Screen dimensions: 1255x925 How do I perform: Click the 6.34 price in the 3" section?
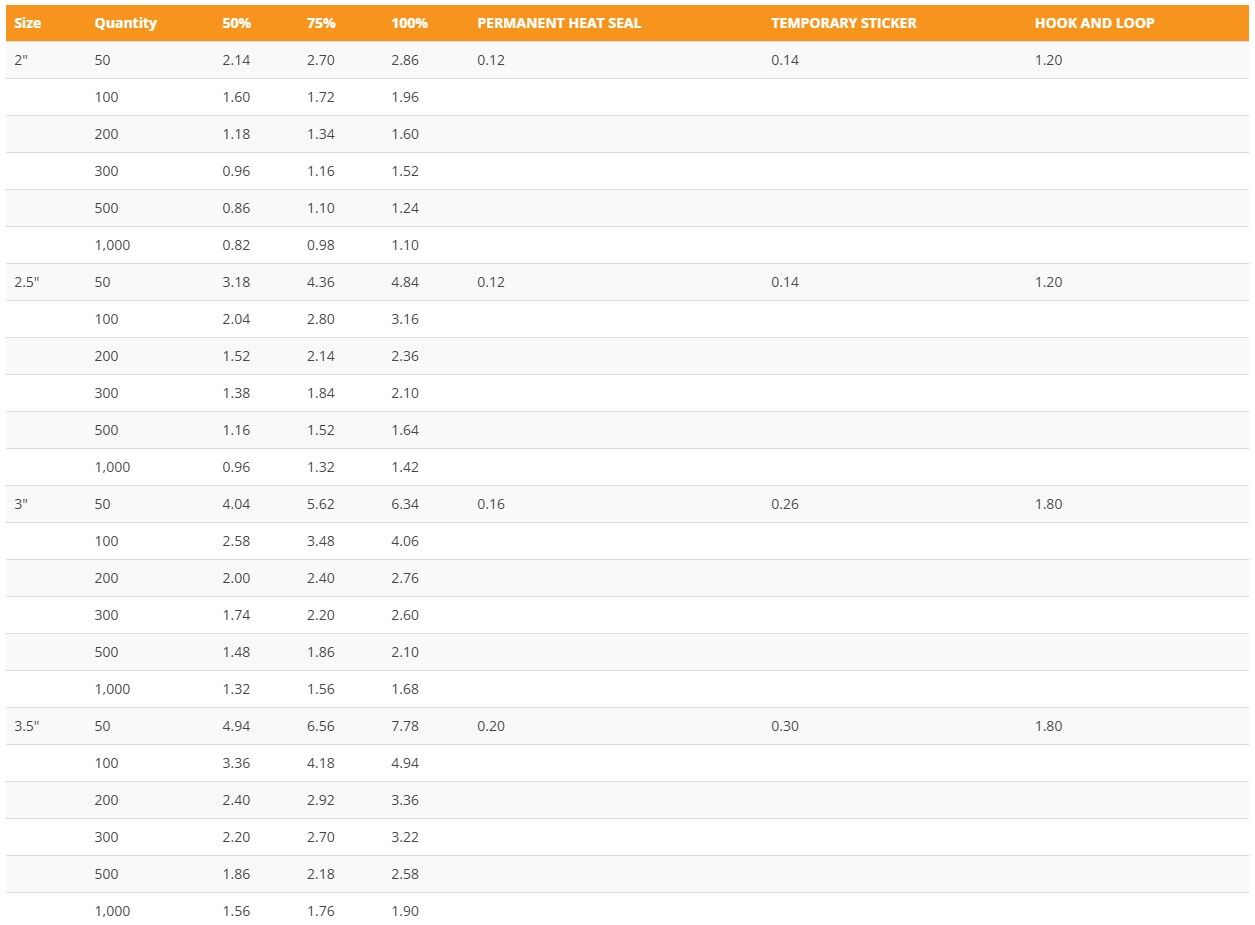405,504
